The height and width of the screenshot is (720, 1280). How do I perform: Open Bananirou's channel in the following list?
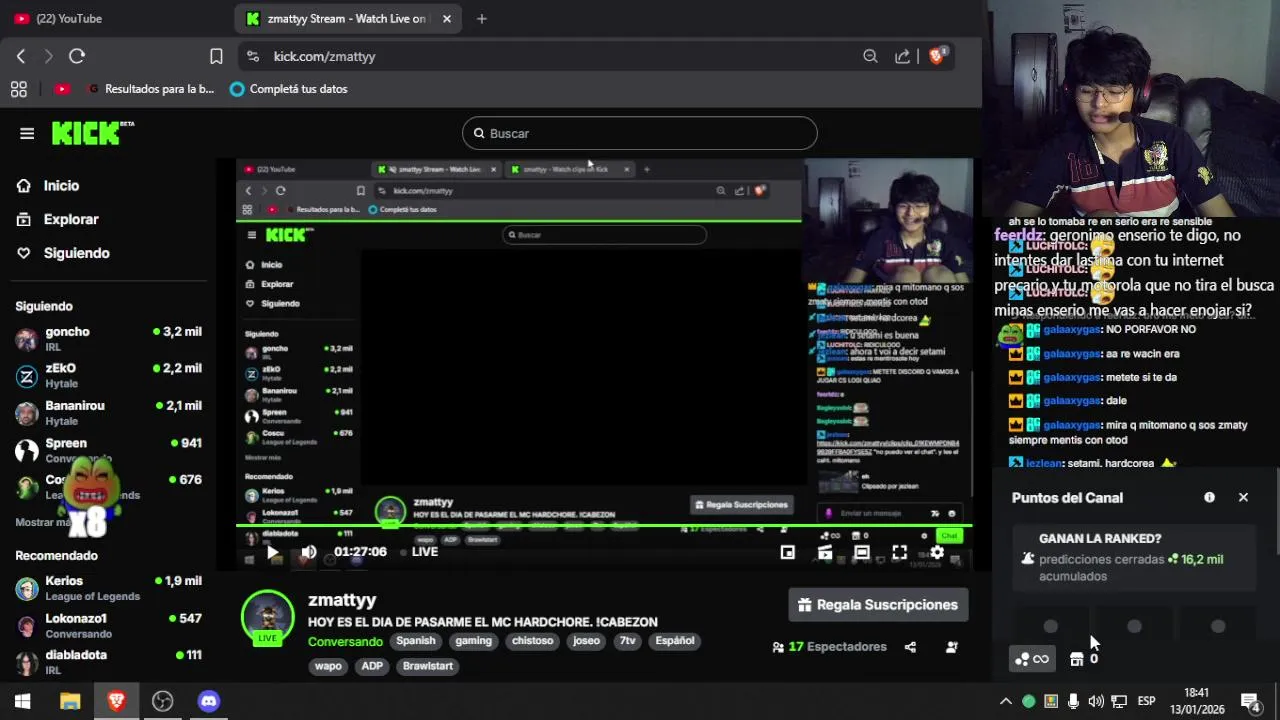point(108,413)
